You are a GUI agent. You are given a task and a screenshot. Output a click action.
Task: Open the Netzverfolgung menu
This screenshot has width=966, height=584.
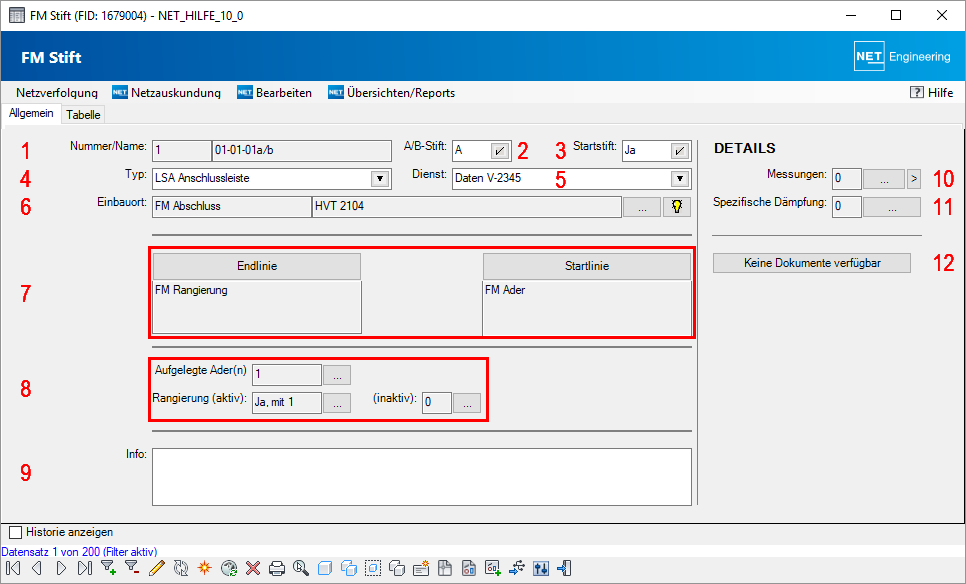55,93
